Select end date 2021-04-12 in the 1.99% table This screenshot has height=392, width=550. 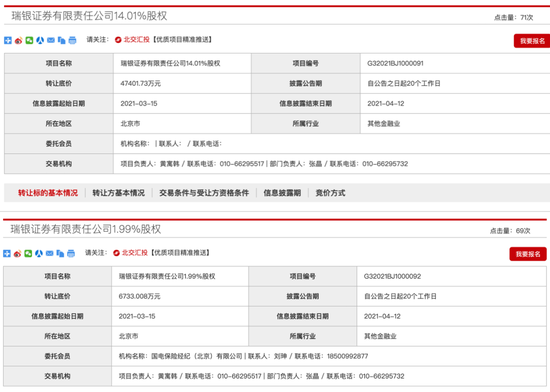pyautogui.click(x=382, y=316)
